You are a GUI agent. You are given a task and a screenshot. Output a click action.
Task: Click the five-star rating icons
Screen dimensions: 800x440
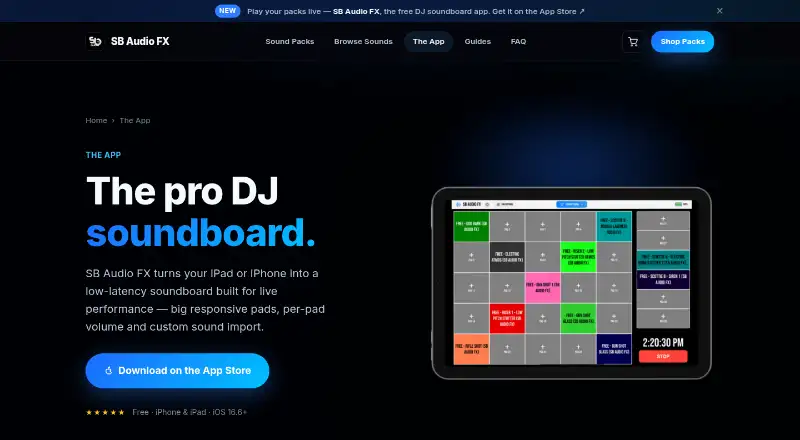coord(105,412)
